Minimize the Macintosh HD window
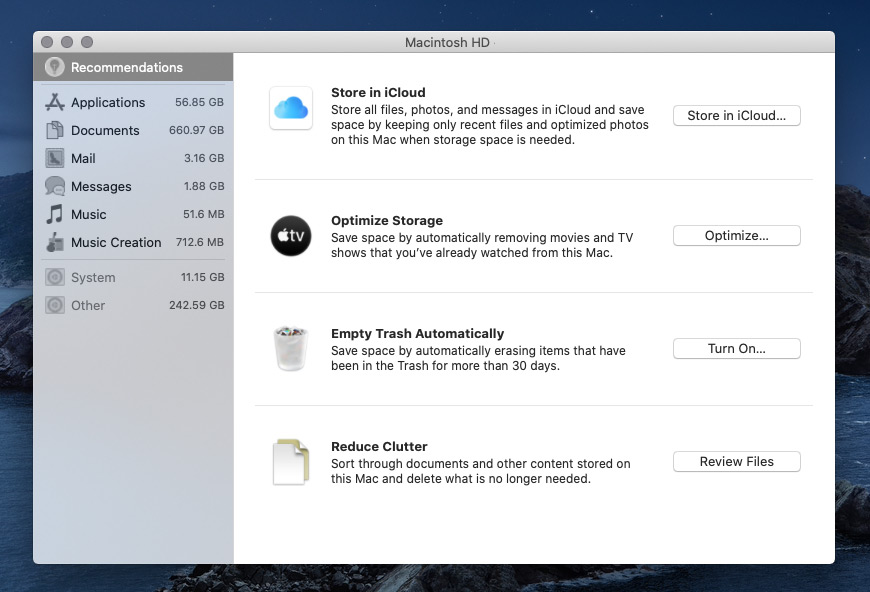 pyautogui.click(x=67, y=42)
